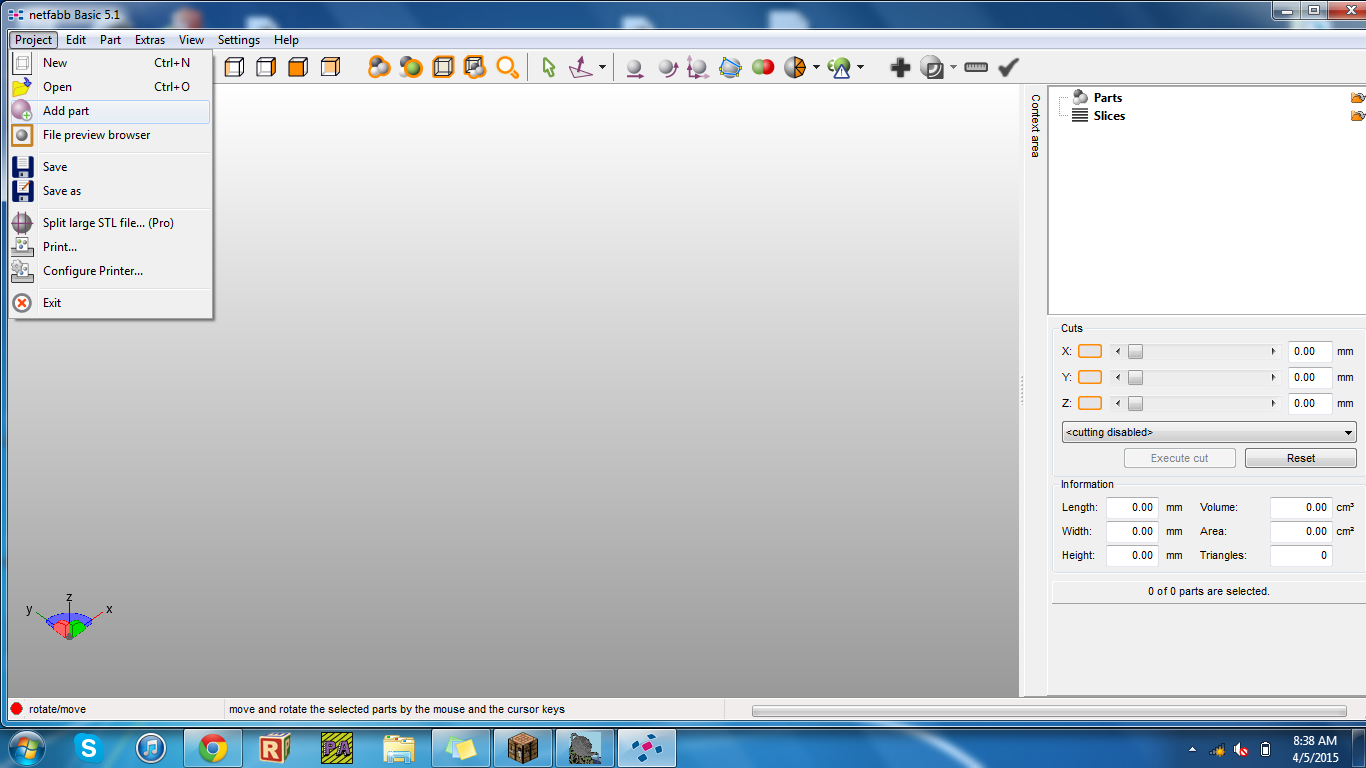
Task: Click the orange pie sphere cut icon
Action: coord(795,68)
